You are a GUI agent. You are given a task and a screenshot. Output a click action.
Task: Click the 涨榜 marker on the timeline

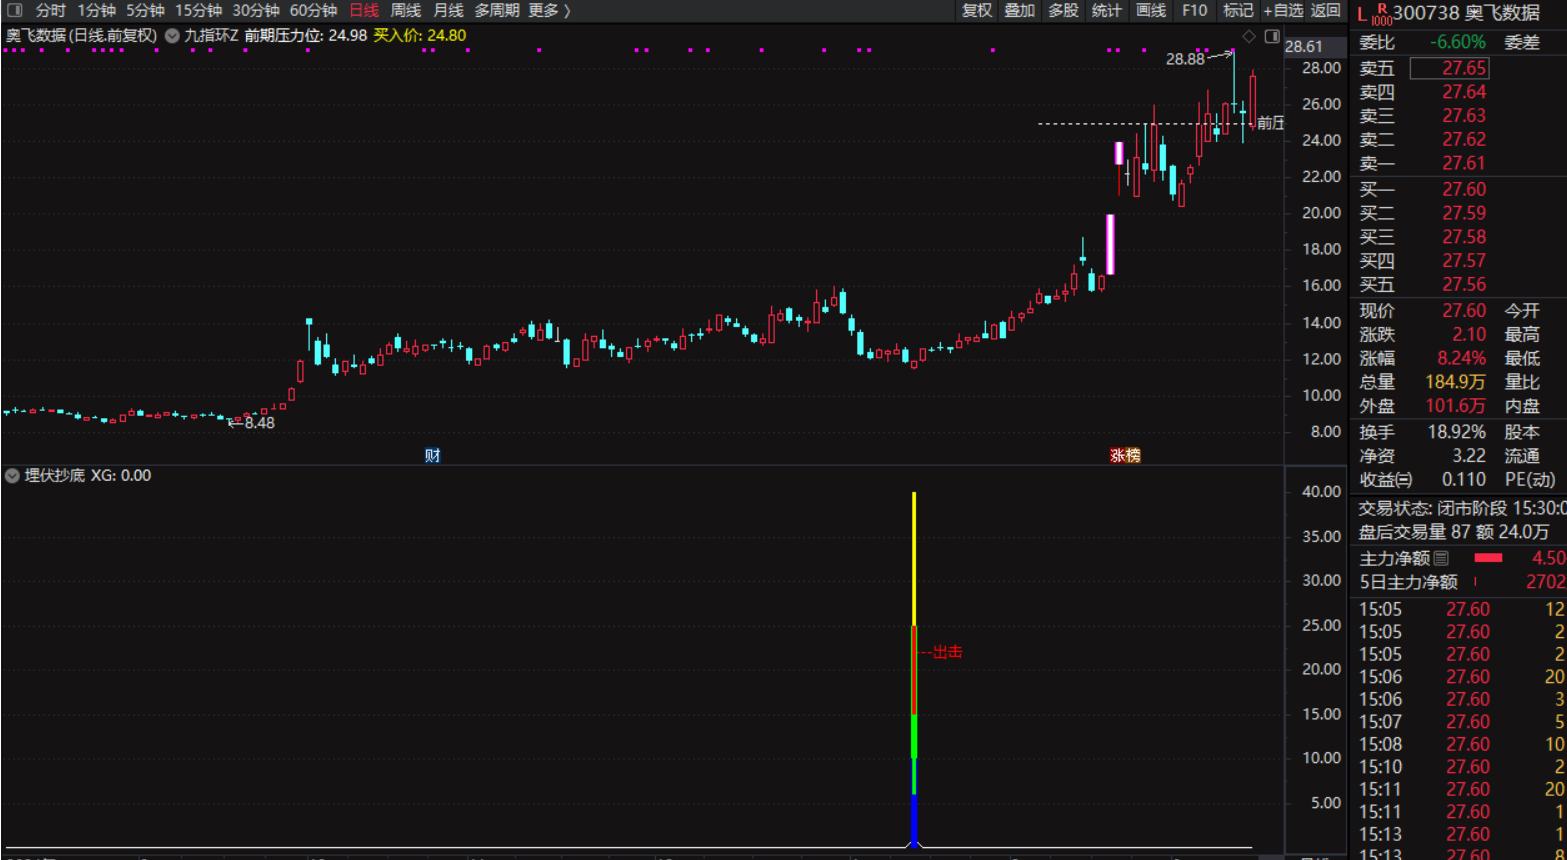[x=1125, y=456]
